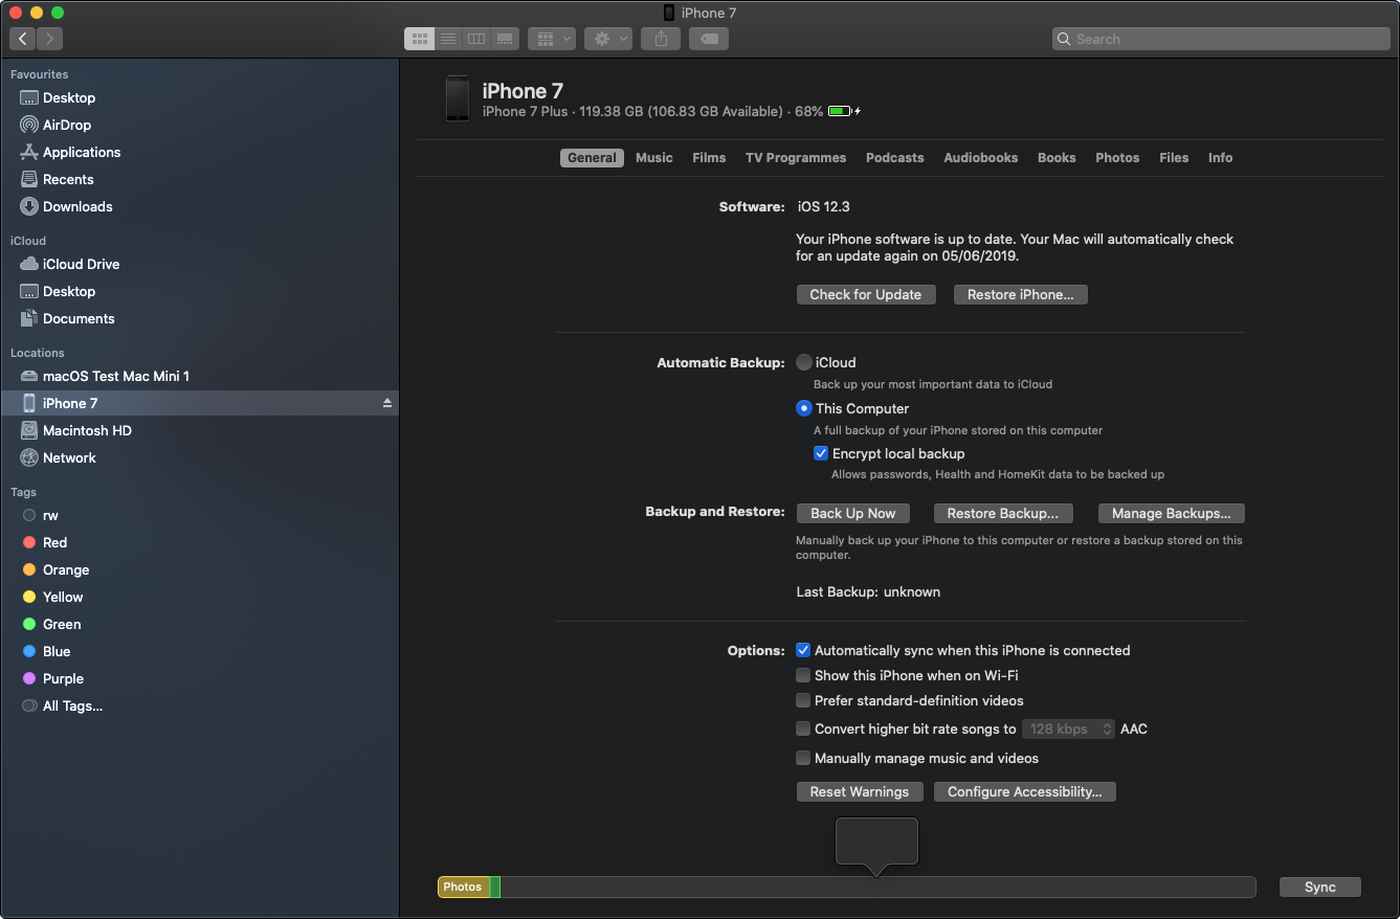The image size is (1400, 919).
Task: Open AirDrop in the sidebar
Action: point(66,125)
